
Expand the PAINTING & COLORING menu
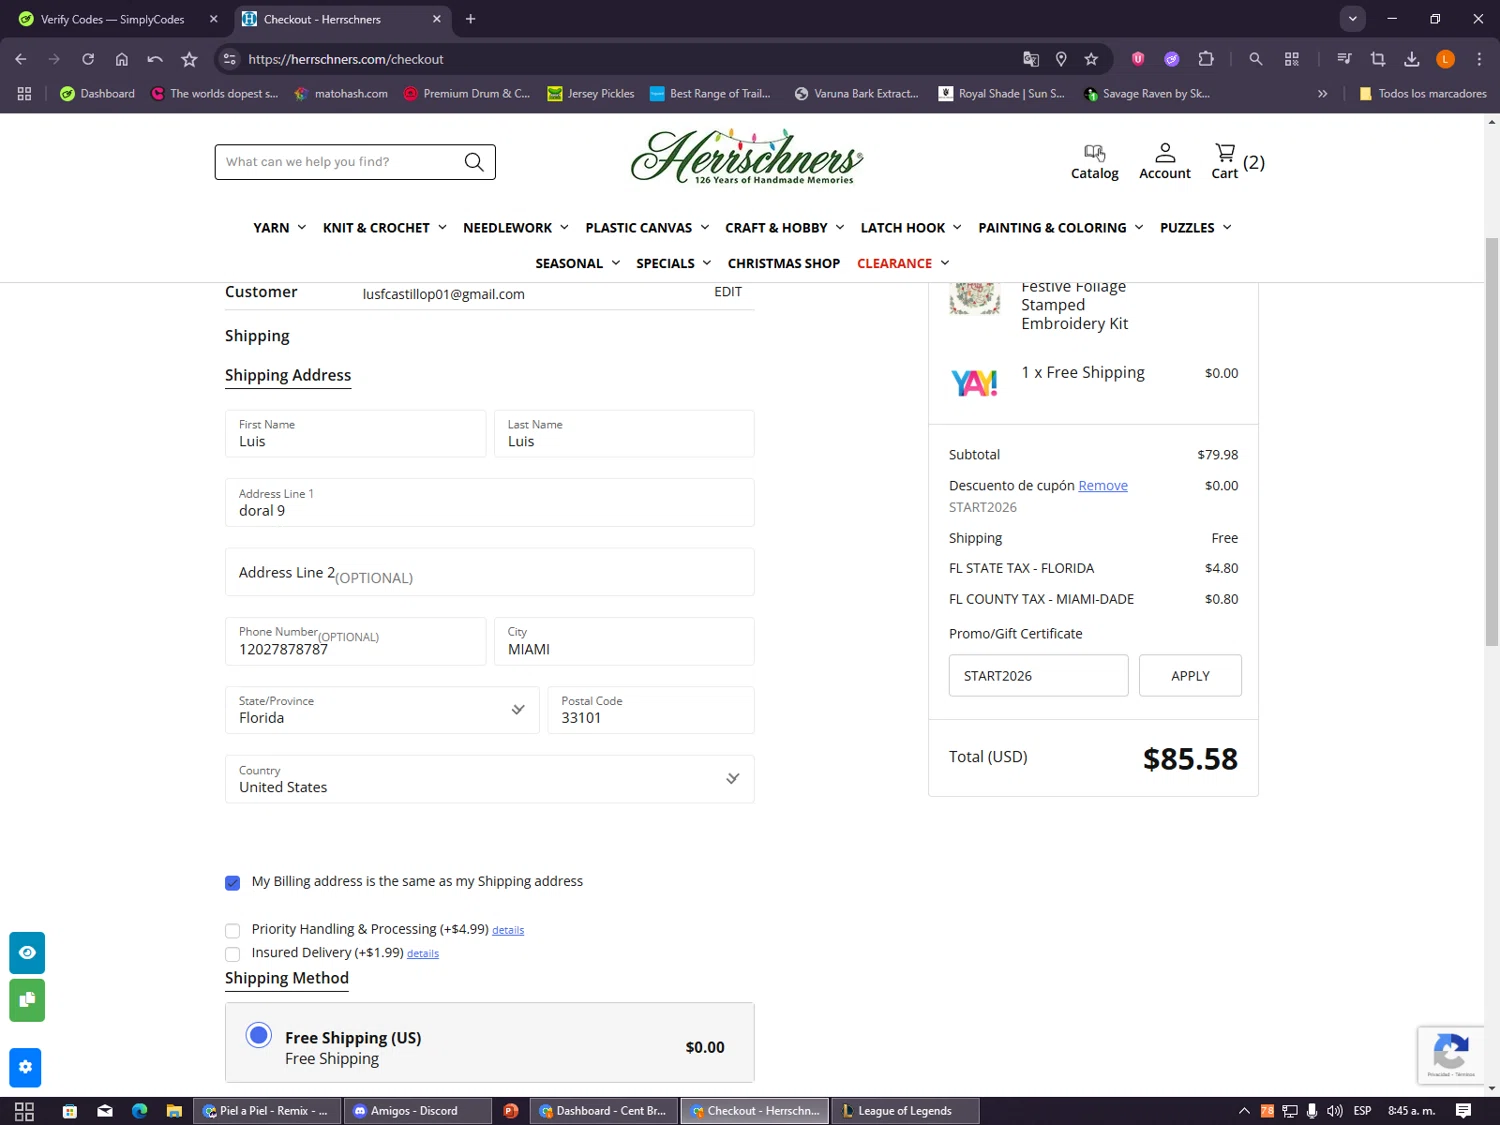tap(1060, 228)
